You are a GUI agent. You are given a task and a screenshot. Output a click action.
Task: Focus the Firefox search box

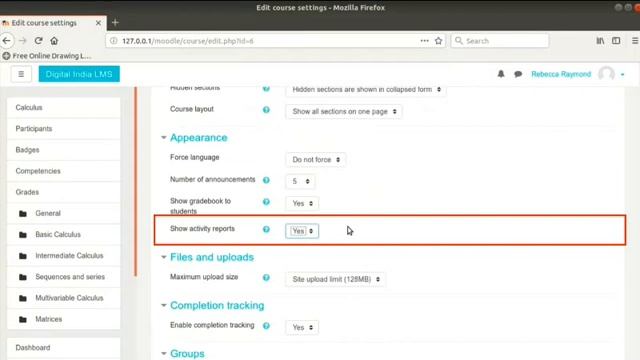pyautogui.click(x=500, y=41)
